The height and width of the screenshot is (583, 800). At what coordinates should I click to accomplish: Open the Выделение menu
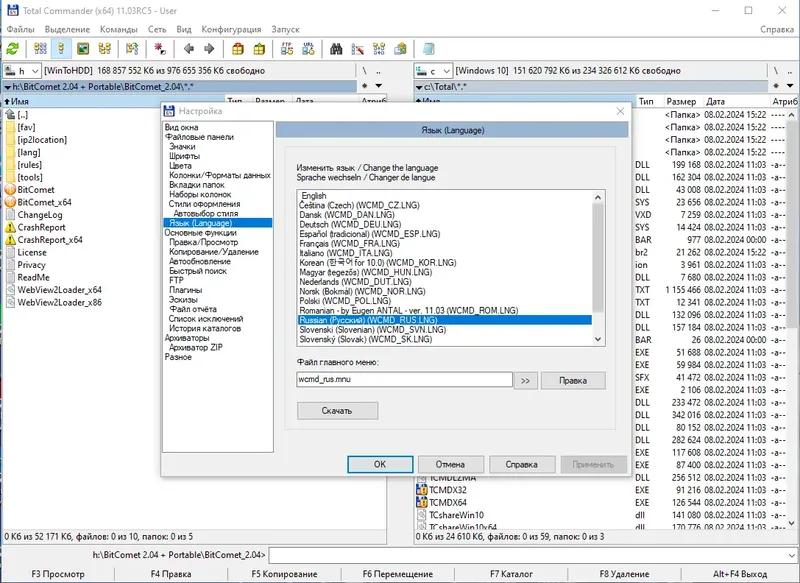tap(67, 30)
